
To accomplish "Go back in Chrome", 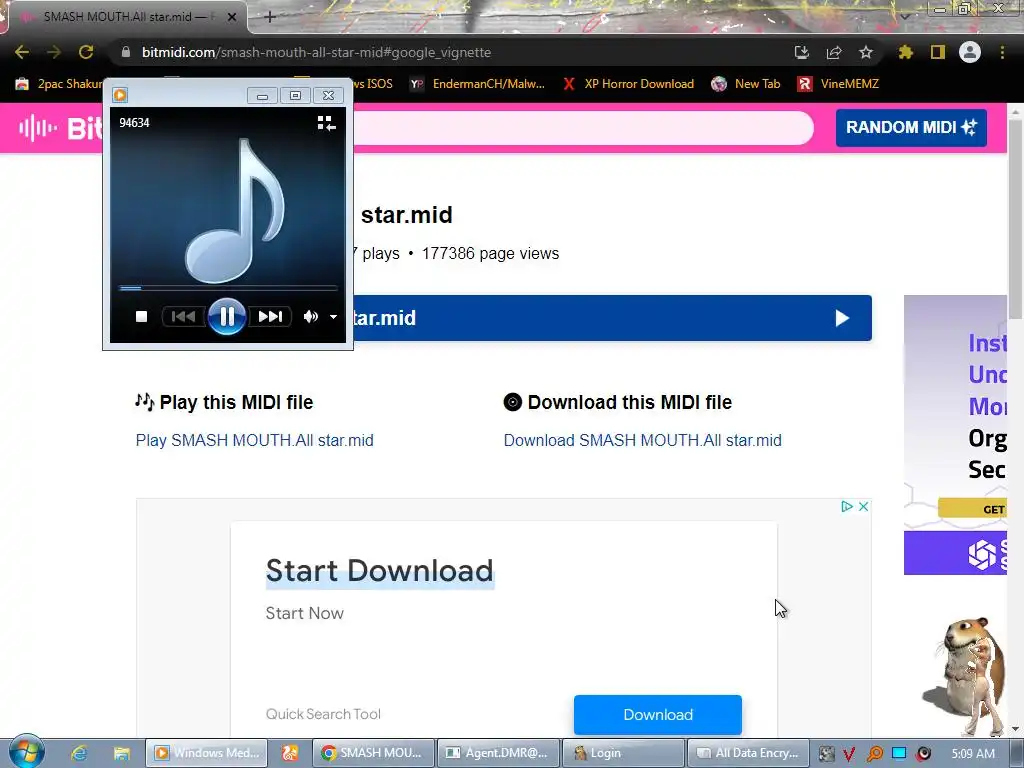I will 22,52.
